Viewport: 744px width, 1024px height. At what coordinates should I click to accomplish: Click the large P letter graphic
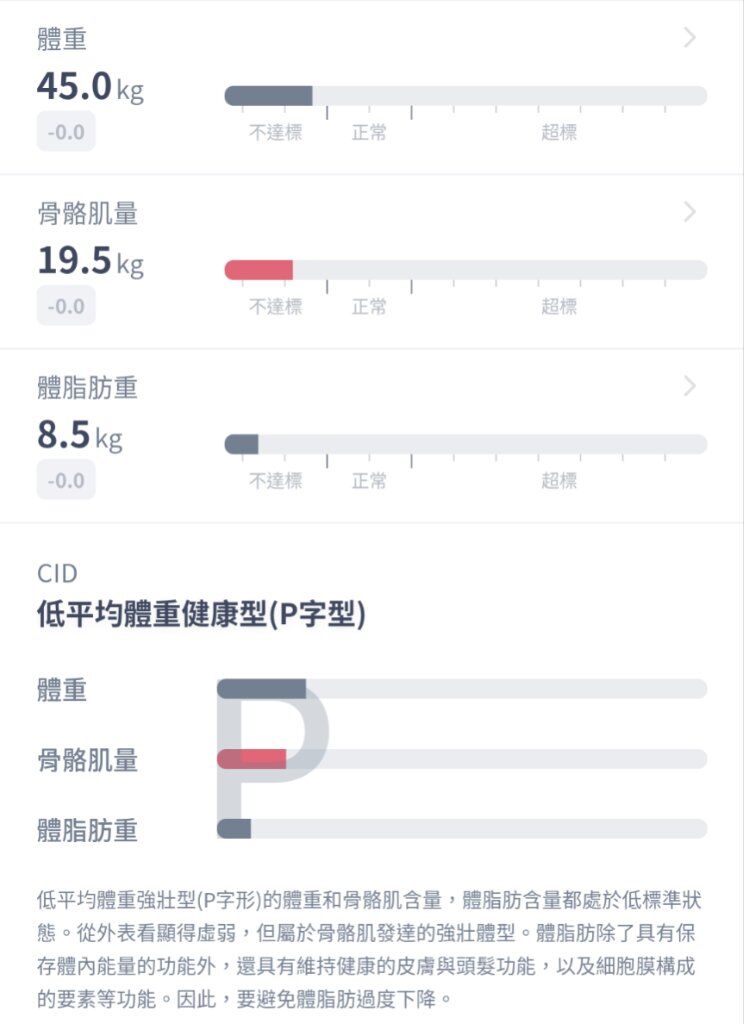coord(272,758)
